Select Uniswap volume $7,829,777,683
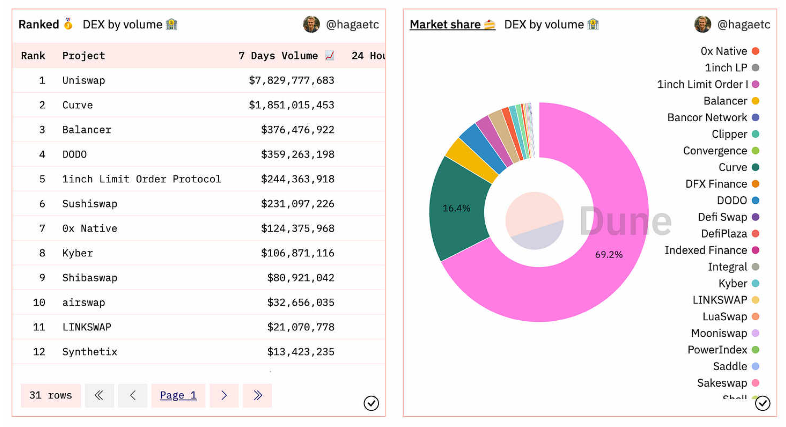786x427 pixels. coord(291,80)
